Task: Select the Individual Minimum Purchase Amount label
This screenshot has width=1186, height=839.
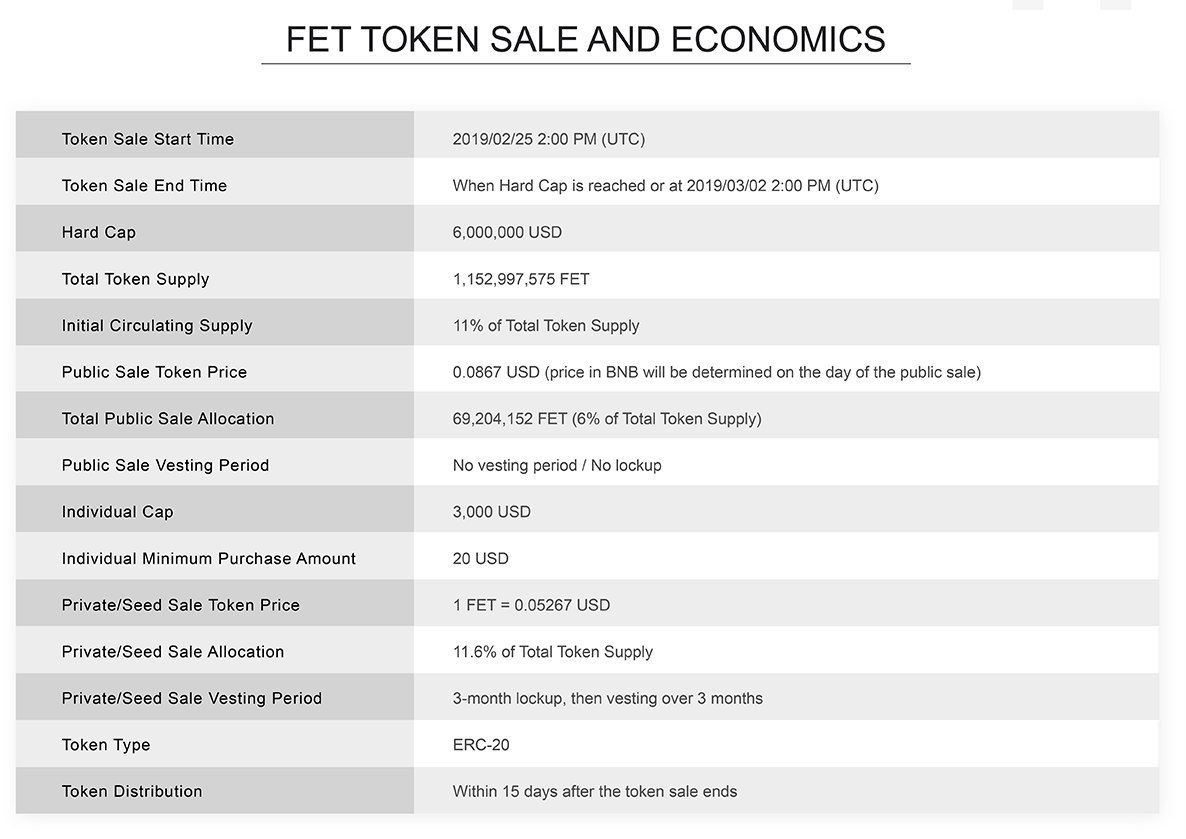Action: coord(209,558)
